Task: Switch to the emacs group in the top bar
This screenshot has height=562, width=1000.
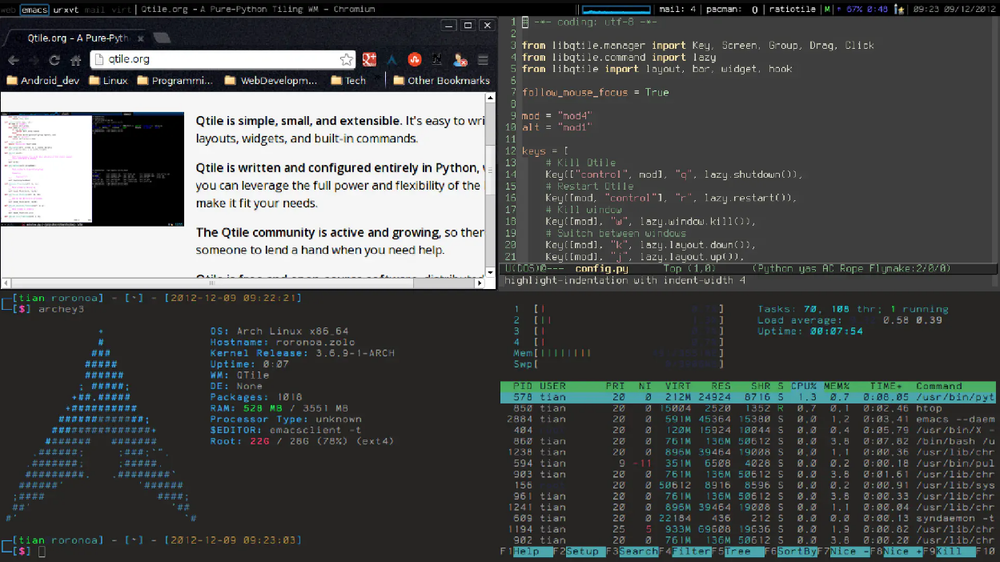Action: coord(34,10)
